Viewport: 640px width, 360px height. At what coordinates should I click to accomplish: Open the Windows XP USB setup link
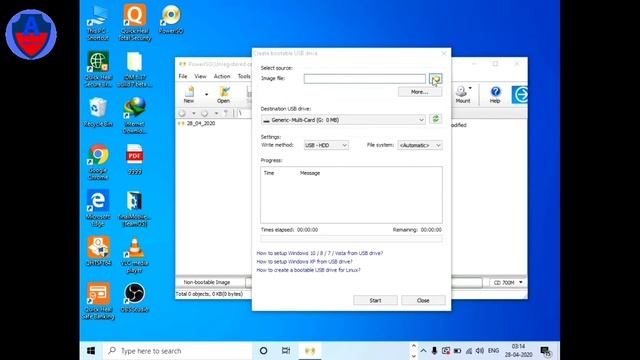tap(304, 262)
